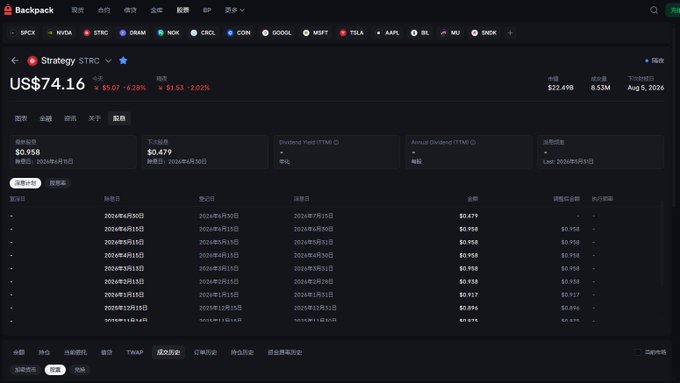Select the 股息率 pill
Screen dimensions: 680x383
pos(58,183)
